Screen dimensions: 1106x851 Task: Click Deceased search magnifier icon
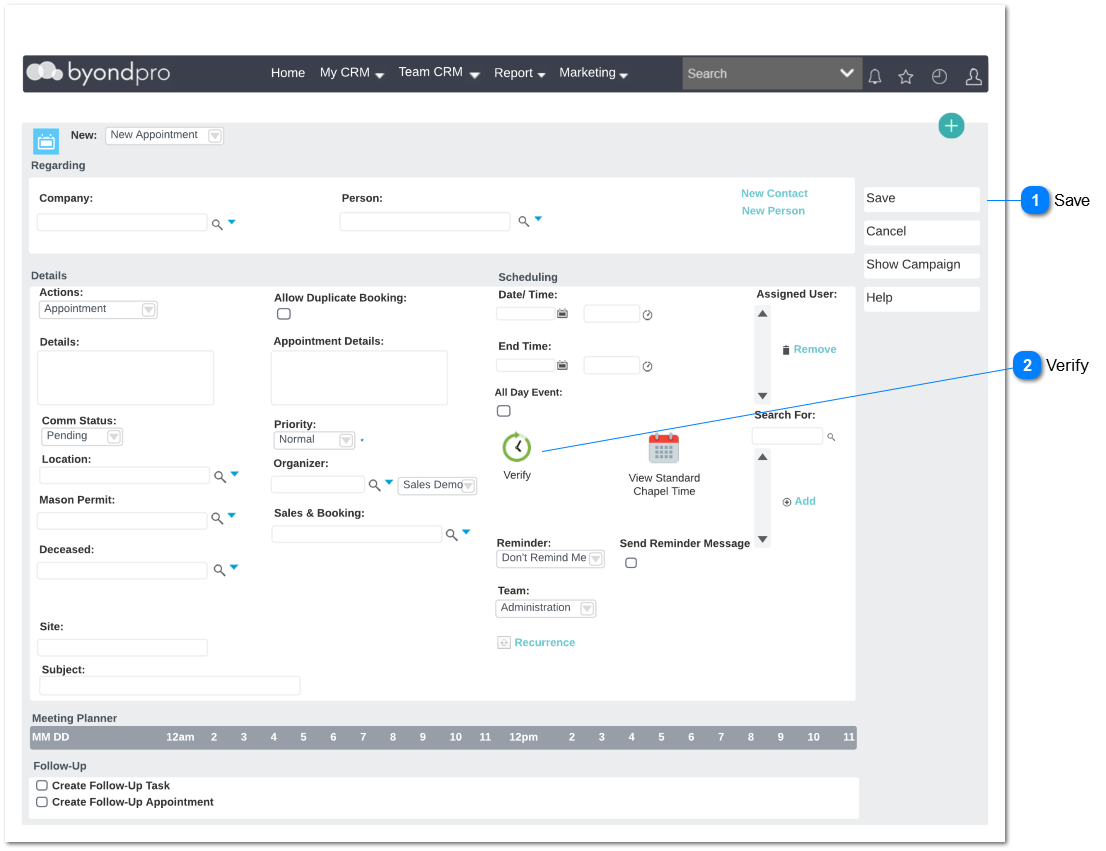tap(219, 569)
